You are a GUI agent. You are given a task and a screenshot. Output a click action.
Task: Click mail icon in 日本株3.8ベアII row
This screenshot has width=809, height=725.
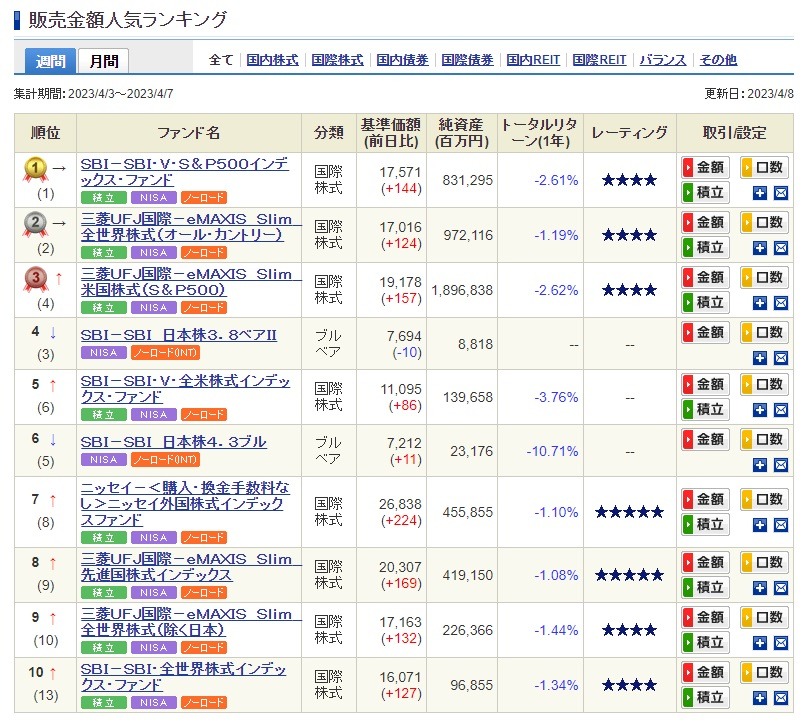coord(781,358)
